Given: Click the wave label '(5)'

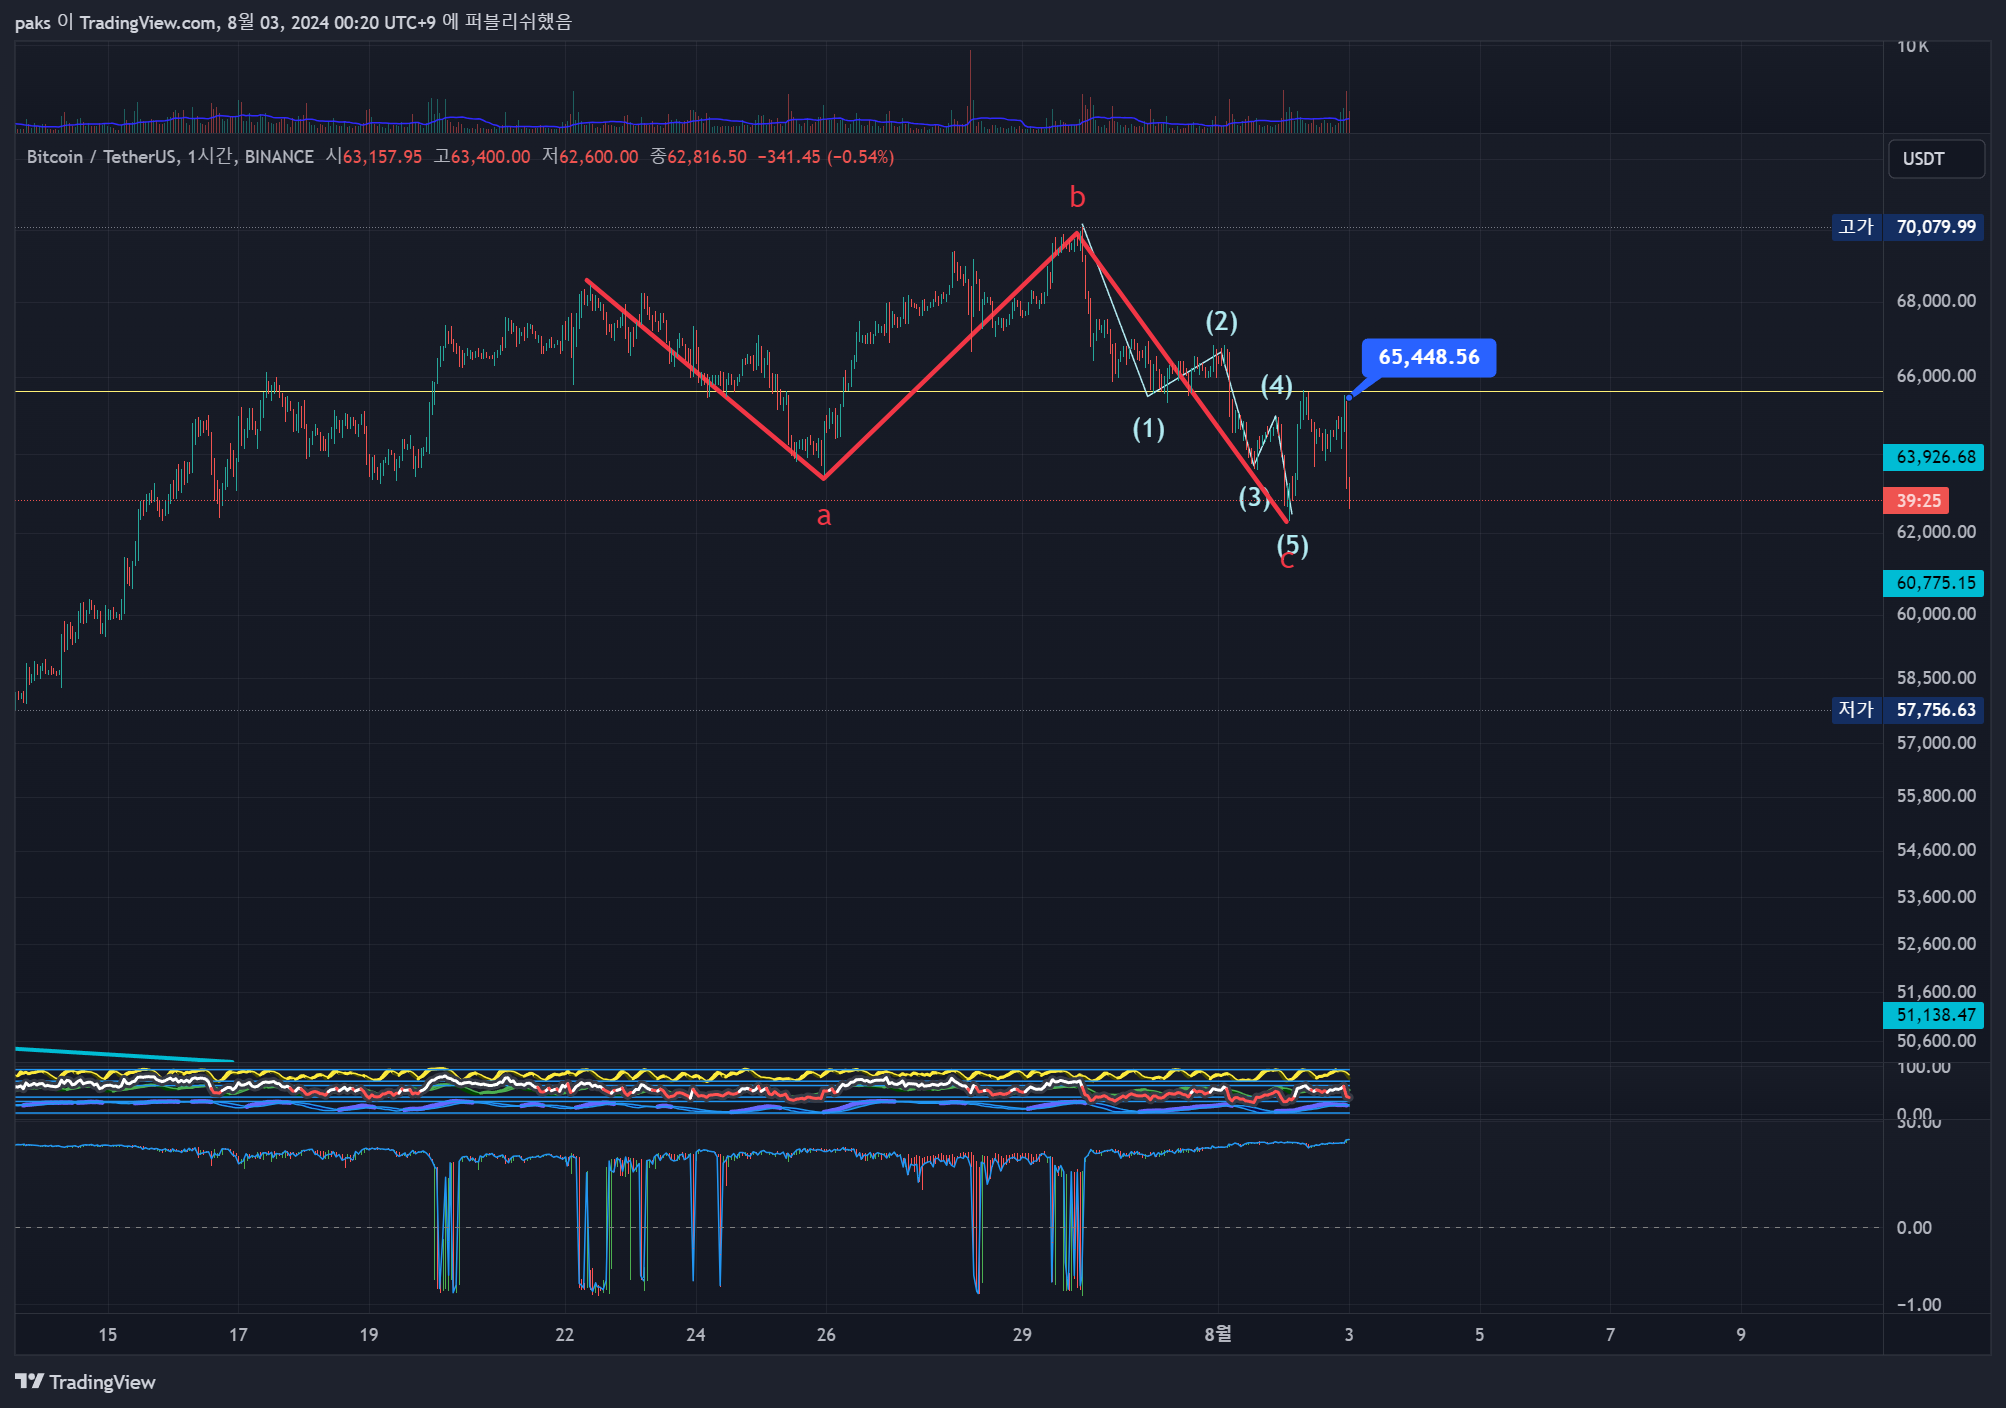Looking at the screenshot, I should tap(1292, 546).
